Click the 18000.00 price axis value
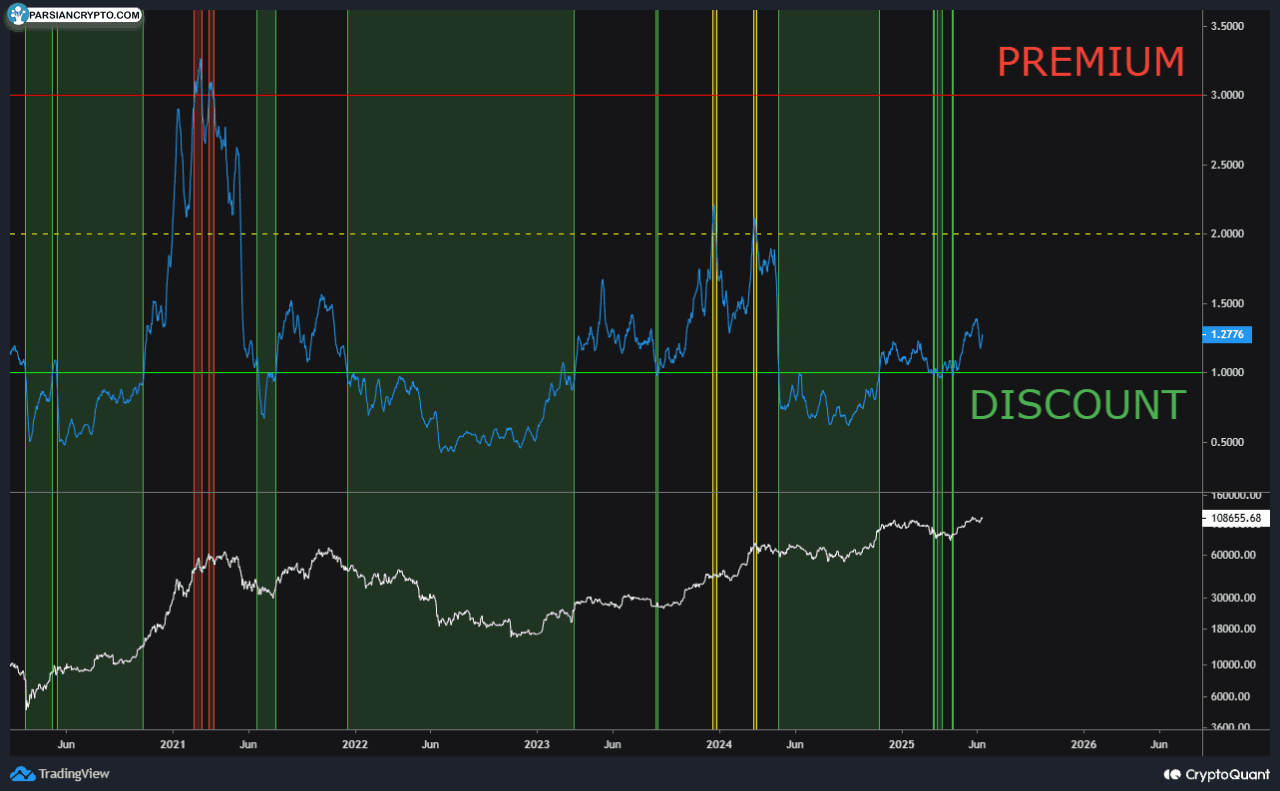Viewport: 1280px width, 791px height. coord(1231,629)
